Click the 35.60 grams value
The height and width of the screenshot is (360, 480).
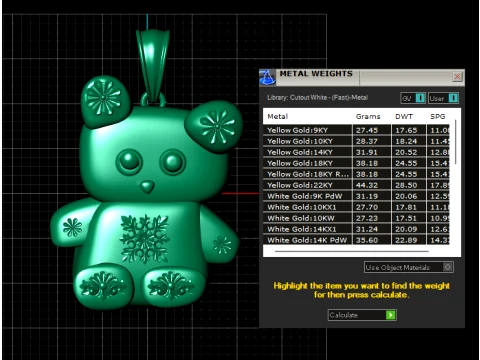[x=367, y=240]
